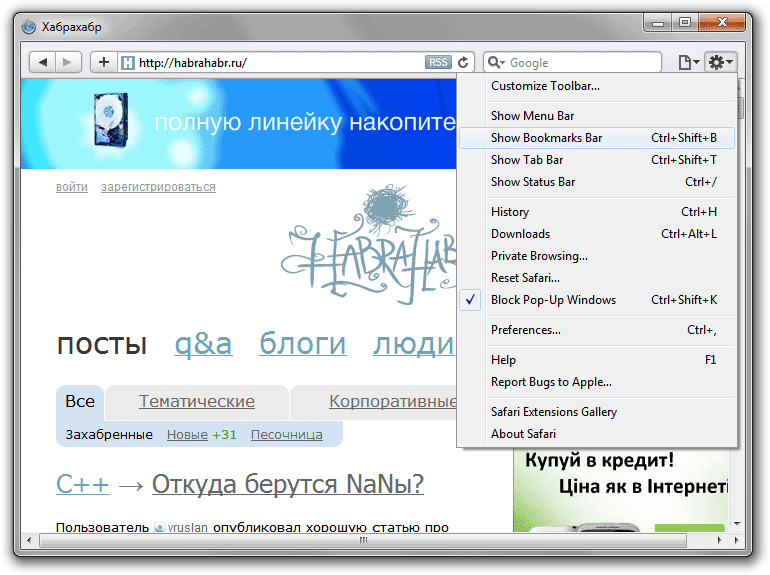Viewport: 770px width, 575px height.
Task: Open the page menu icon
Action: point(689,62)
